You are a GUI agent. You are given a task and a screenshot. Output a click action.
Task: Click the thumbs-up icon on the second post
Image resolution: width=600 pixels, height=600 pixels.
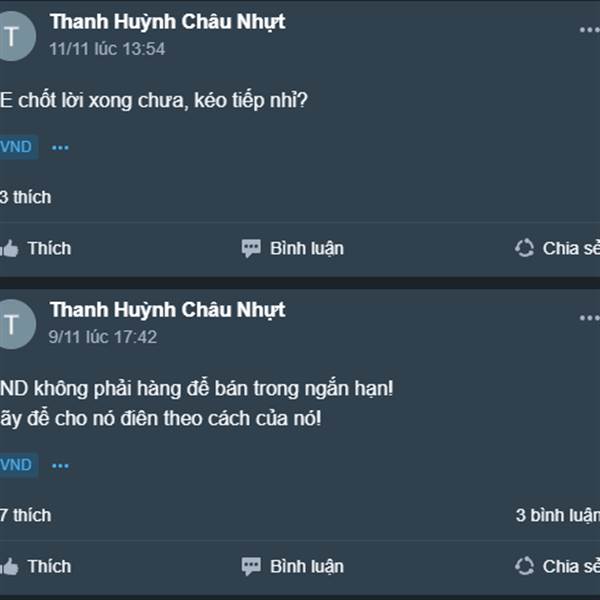point(9,567)
